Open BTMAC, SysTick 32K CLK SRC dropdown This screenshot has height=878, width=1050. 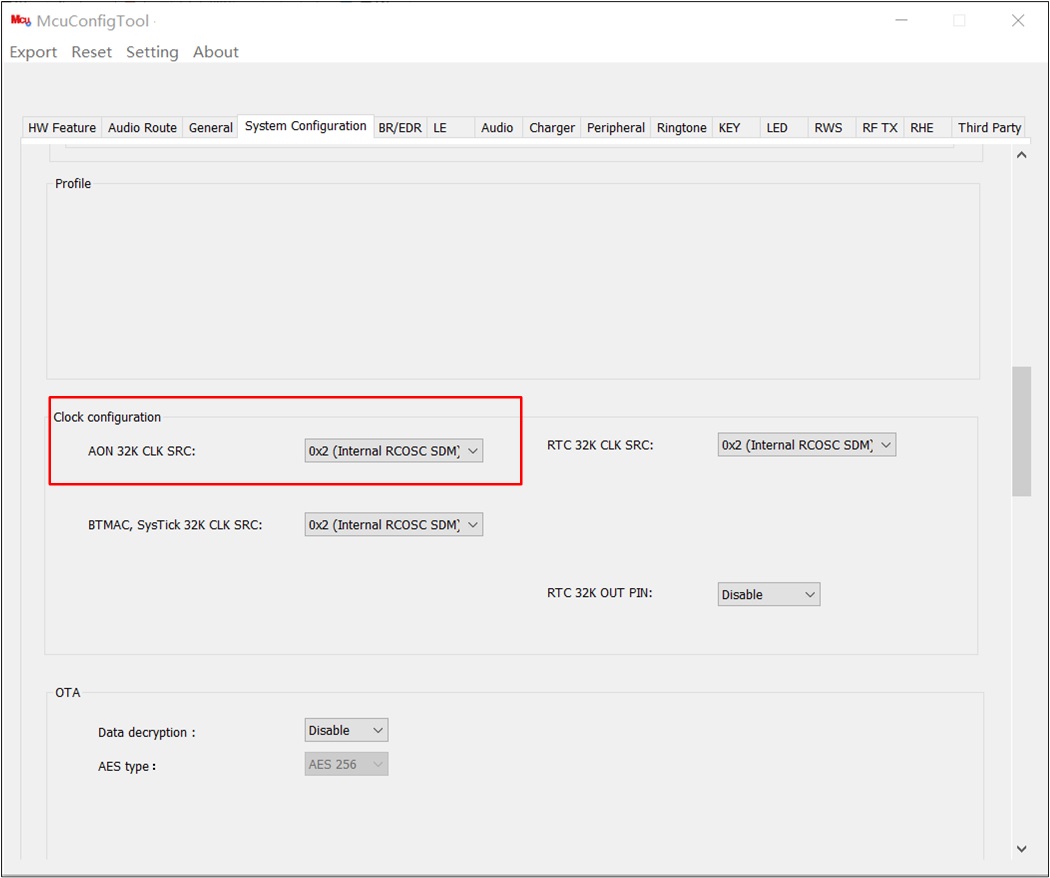coord(394,525)
